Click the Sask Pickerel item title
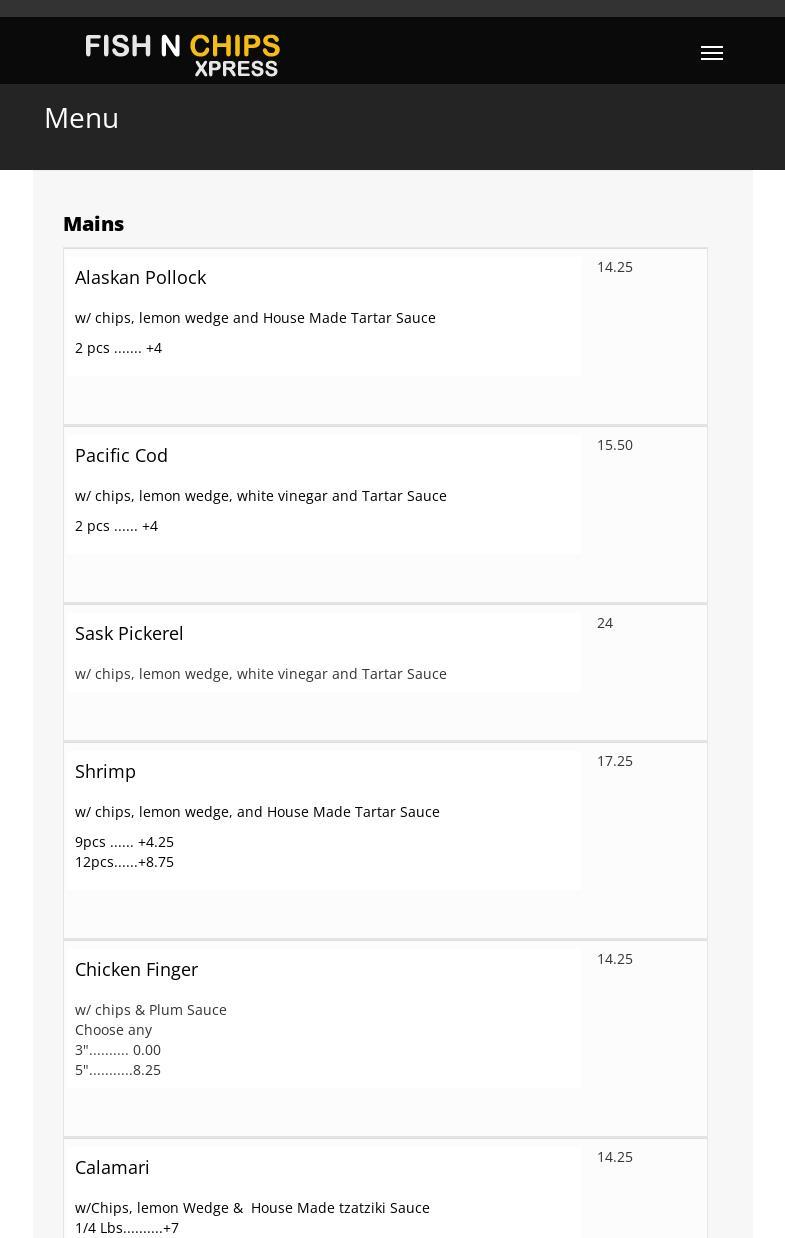The width and height of the screenshot is (785, 1238). coord(129,634)
